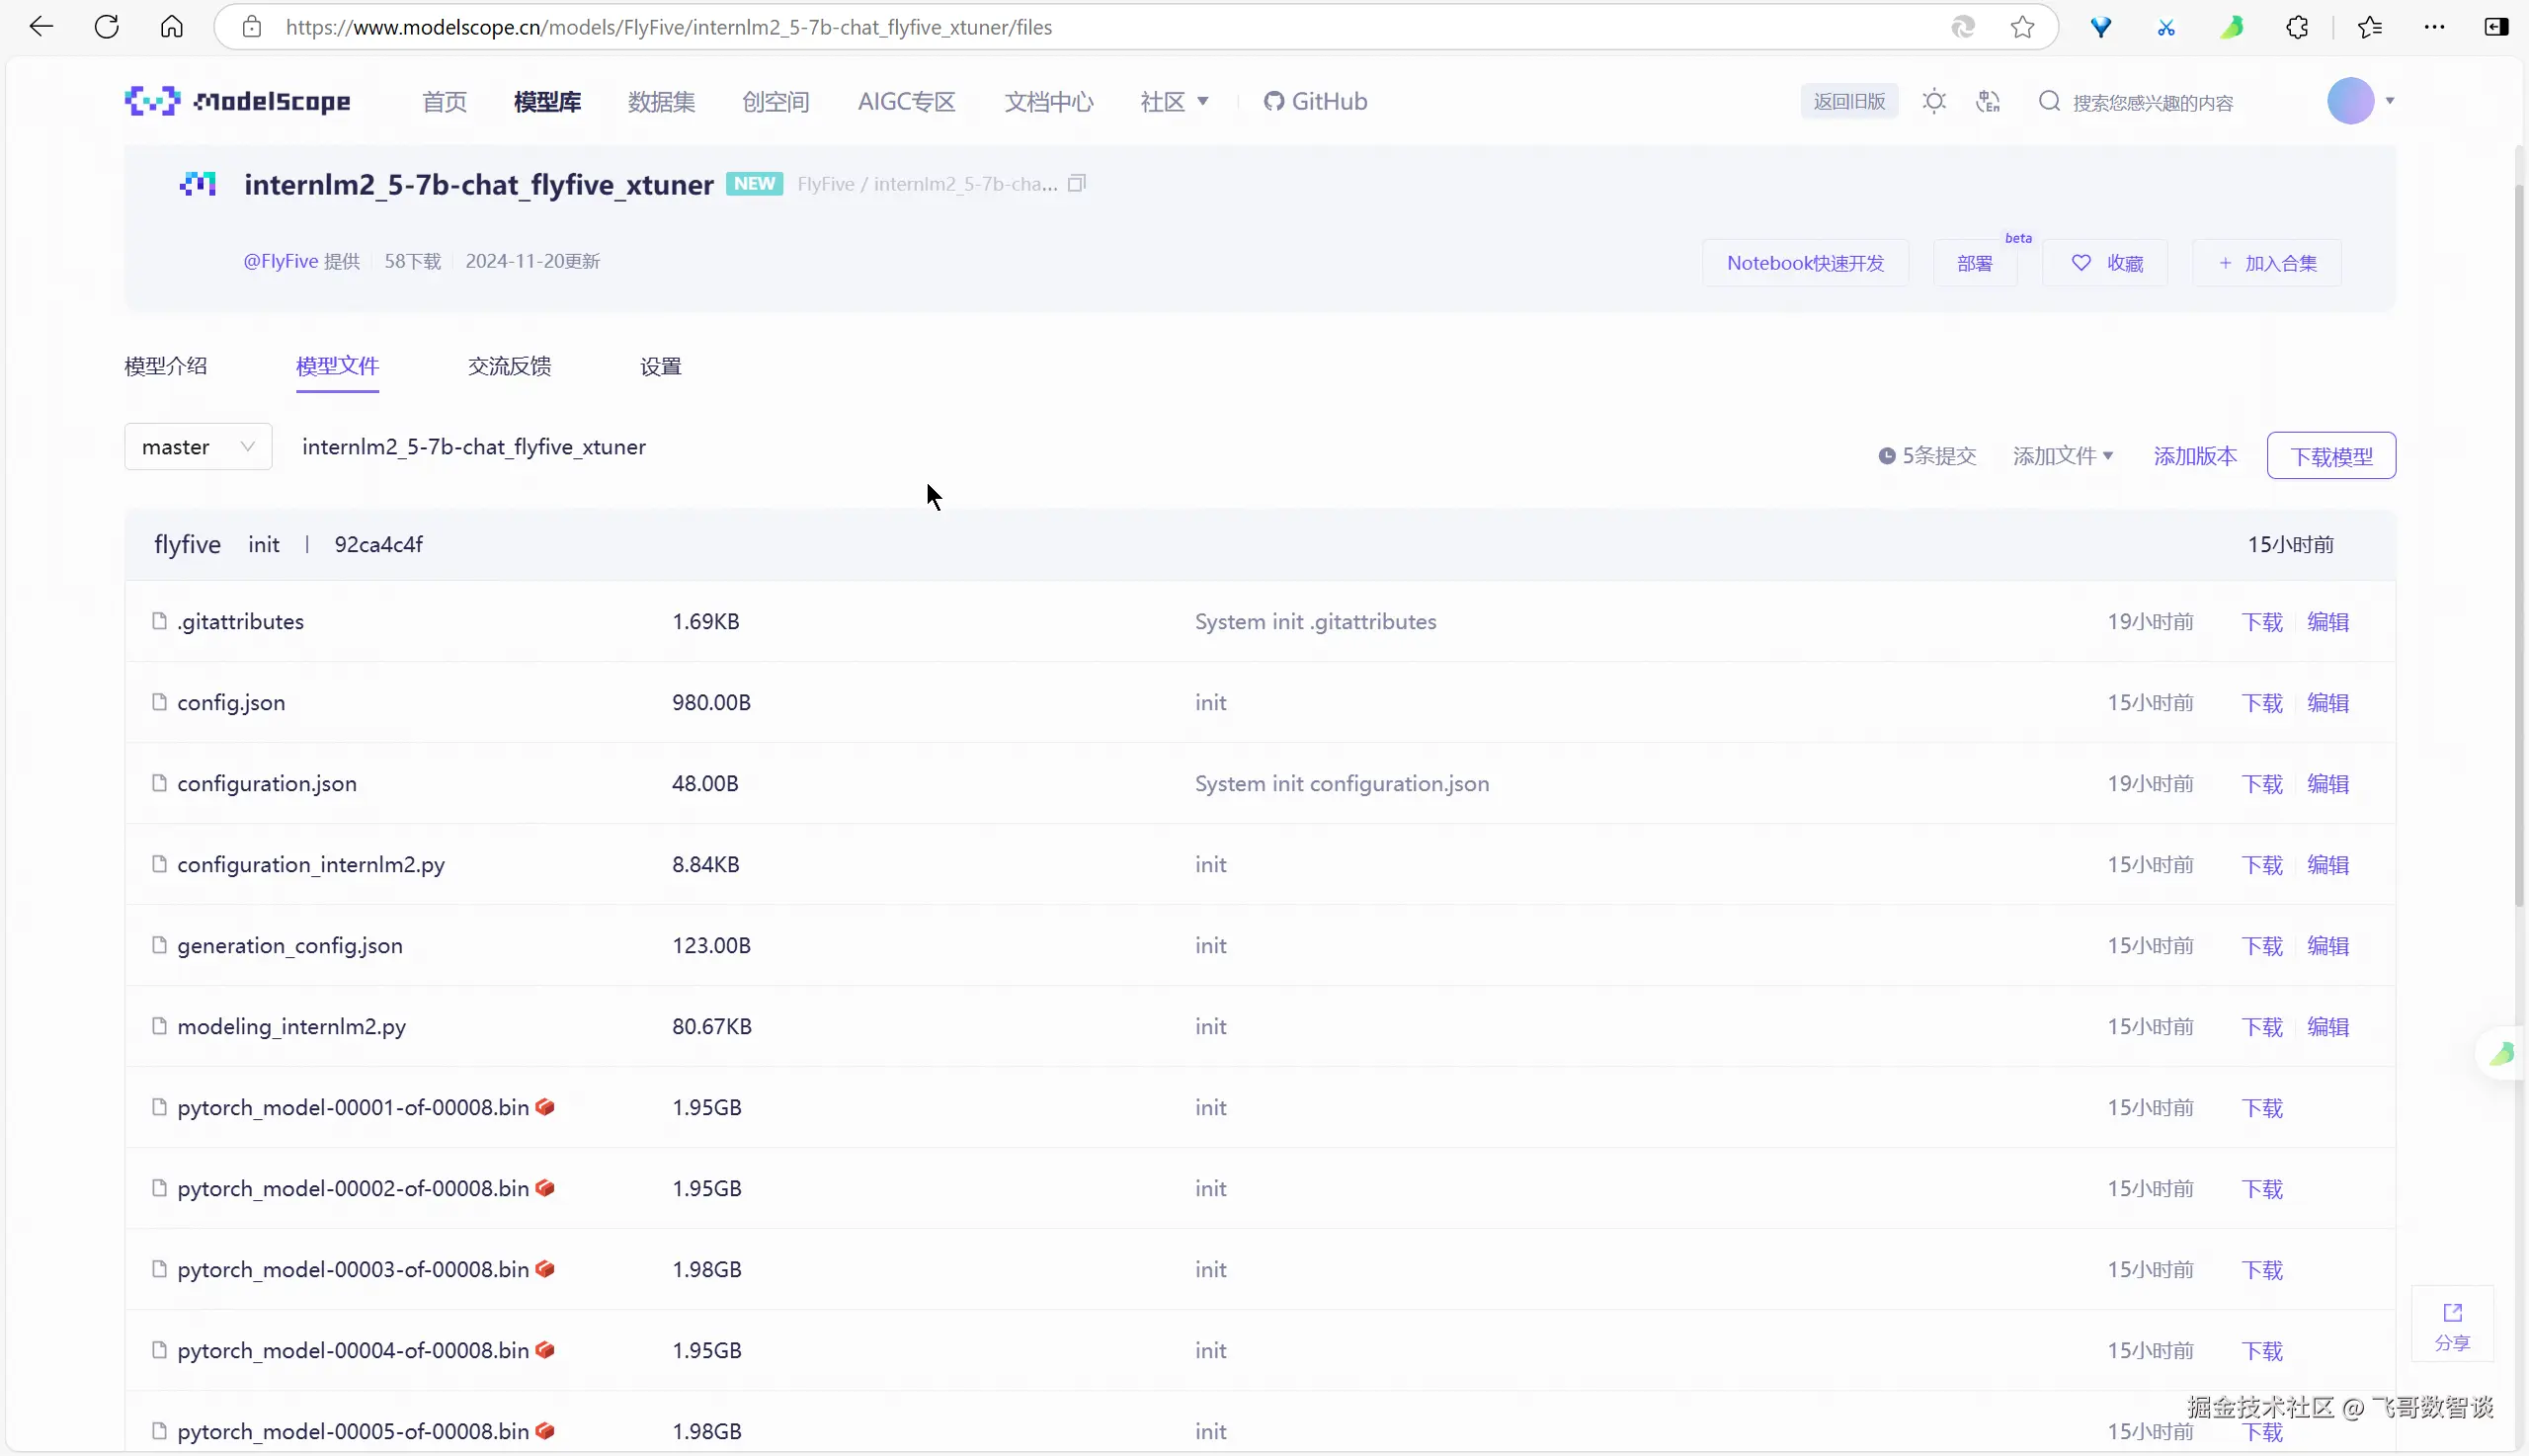Open the browser extensions puzzle icon
The height and width of the screenshot is (1456, 2529).
2297,27
